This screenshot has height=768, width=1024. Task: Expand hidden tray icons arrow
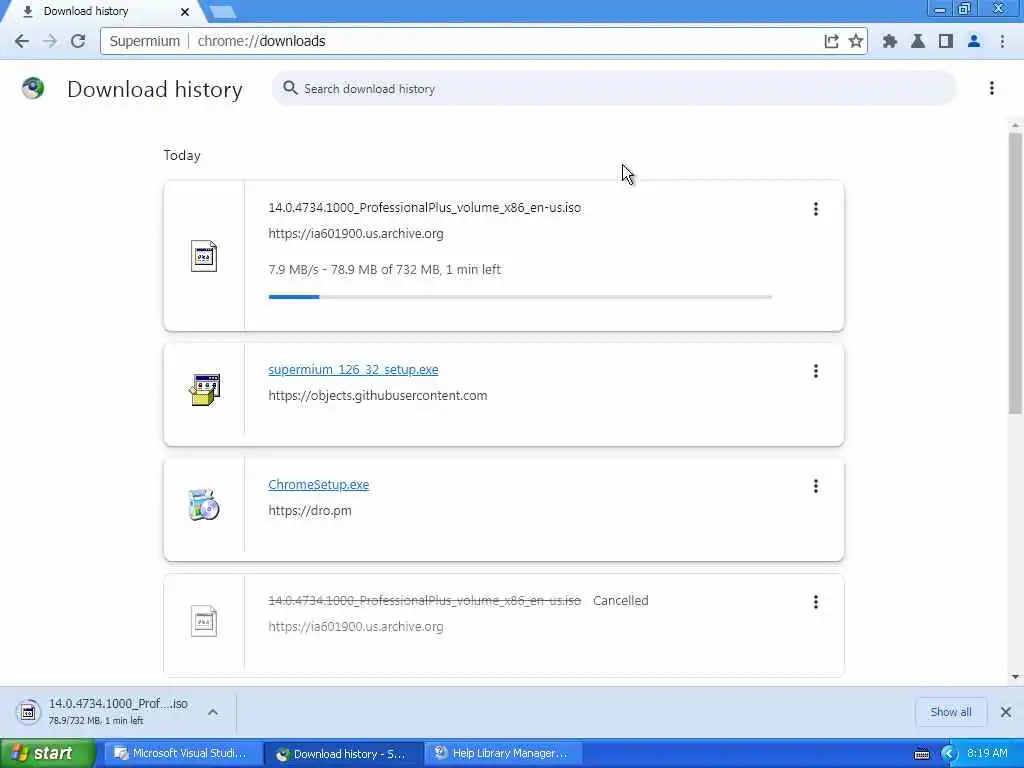click(x=948, y=754)
